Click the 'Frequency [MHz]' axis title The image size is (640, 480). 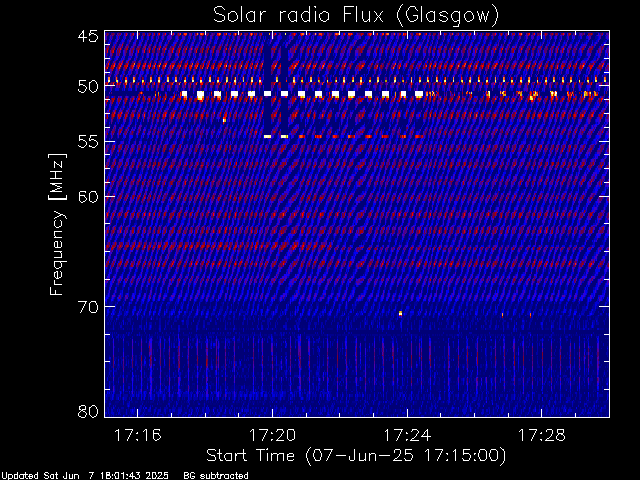[x=57, y=224]
